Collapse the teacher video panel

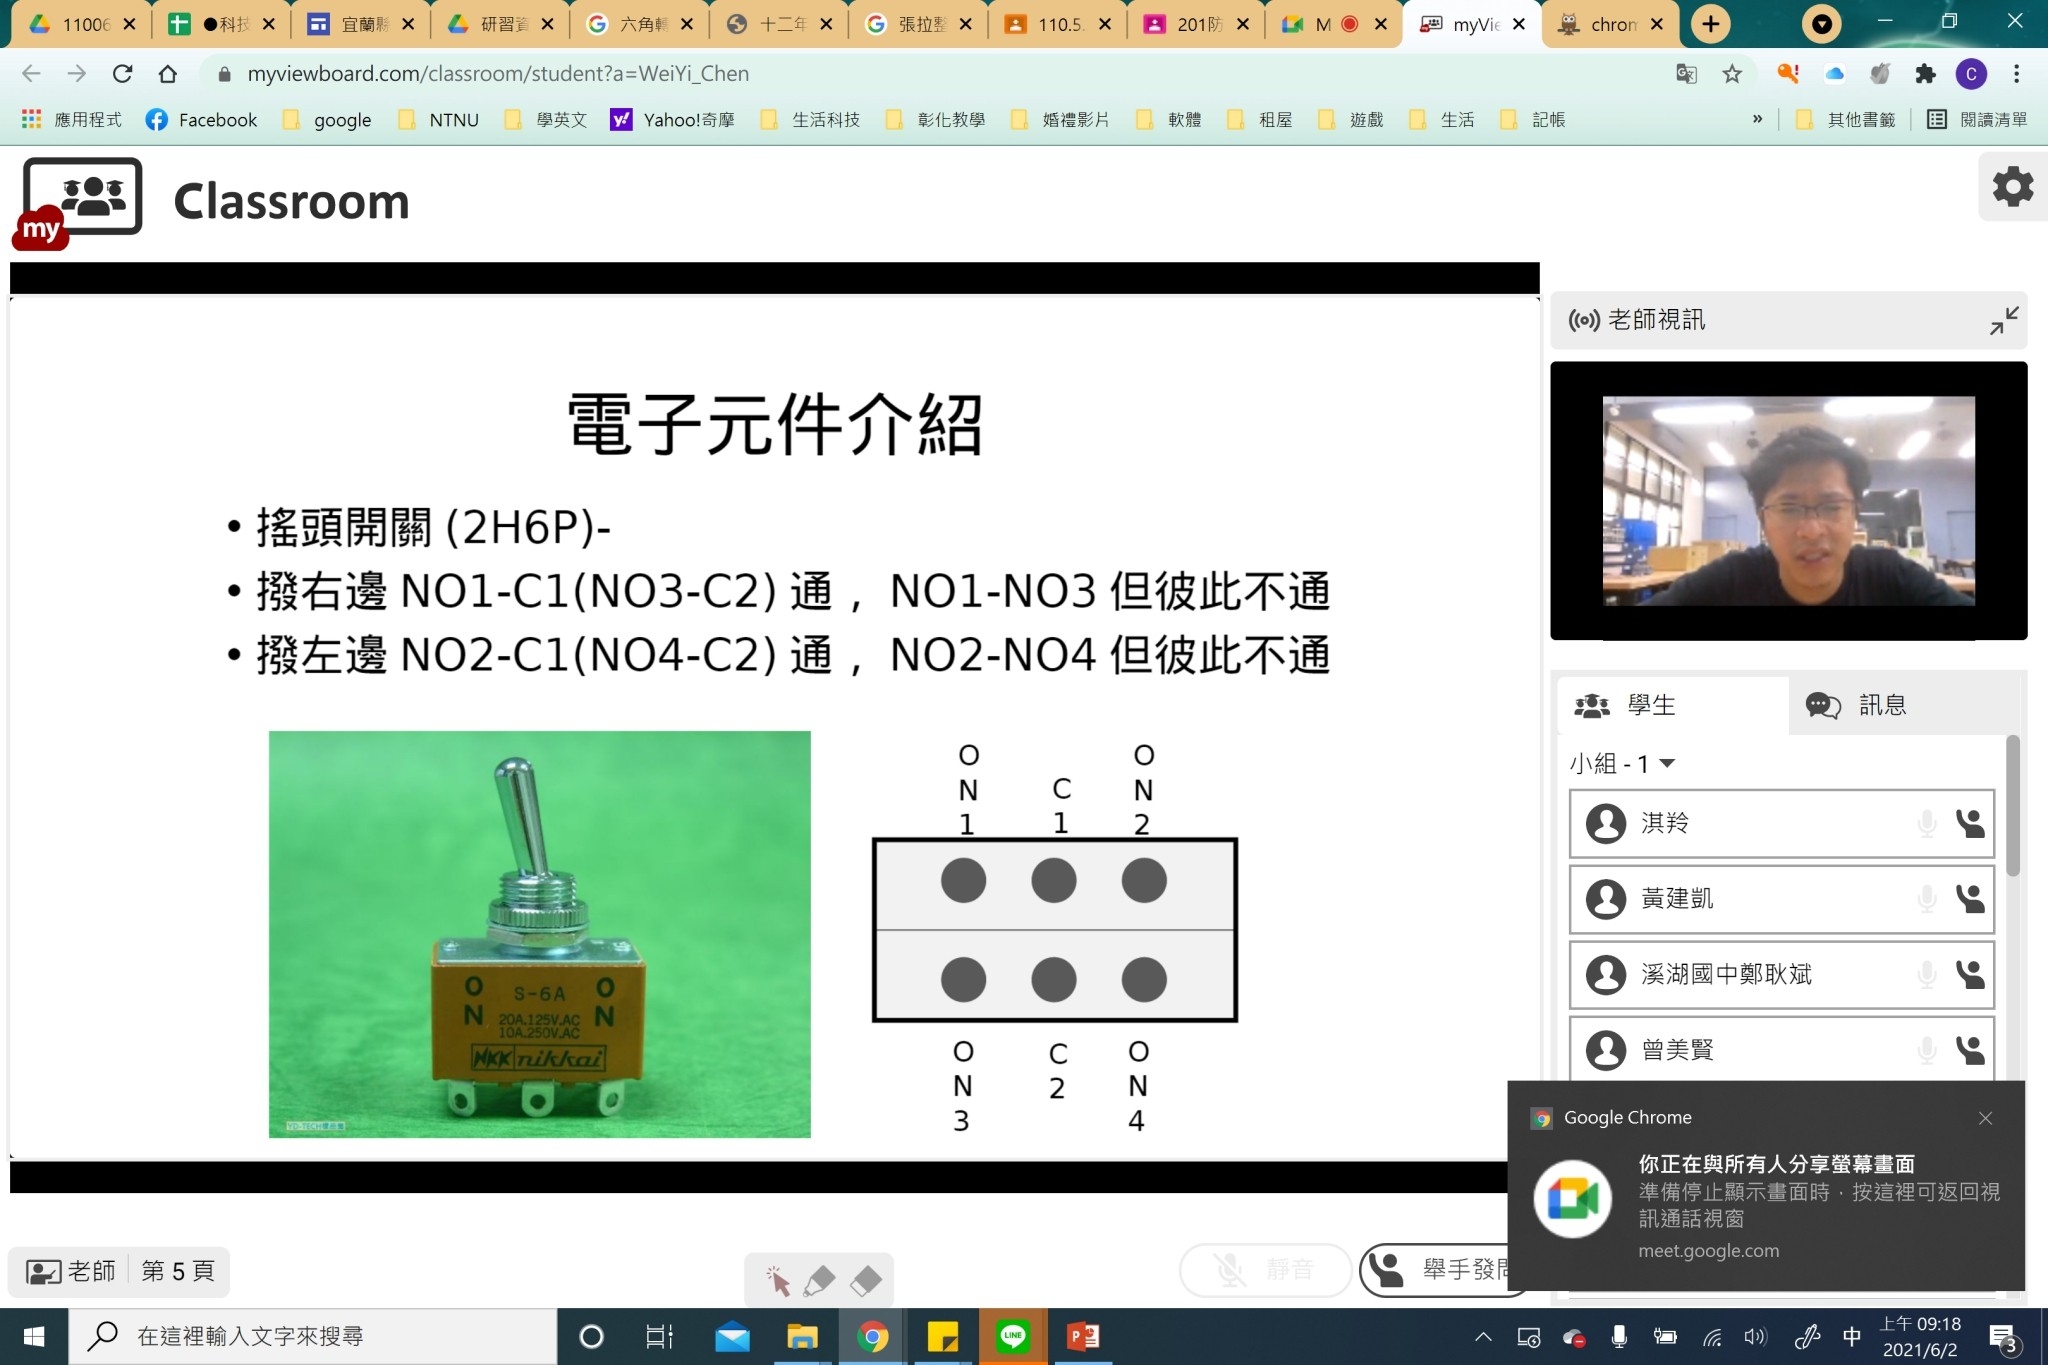[2003, 320]
